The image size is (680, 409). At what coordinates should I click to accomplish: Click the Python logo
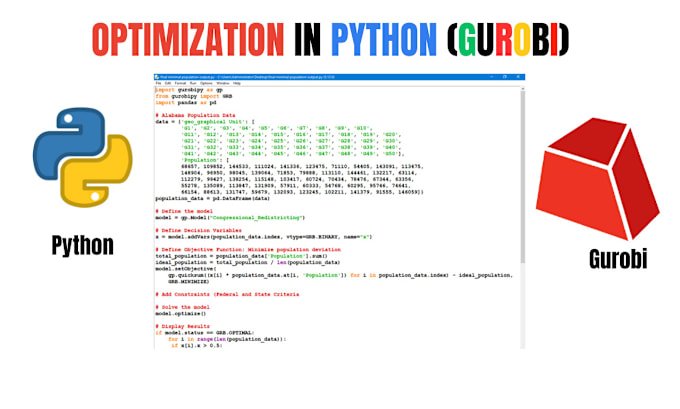pyautogui.click(x=82, y=157)
